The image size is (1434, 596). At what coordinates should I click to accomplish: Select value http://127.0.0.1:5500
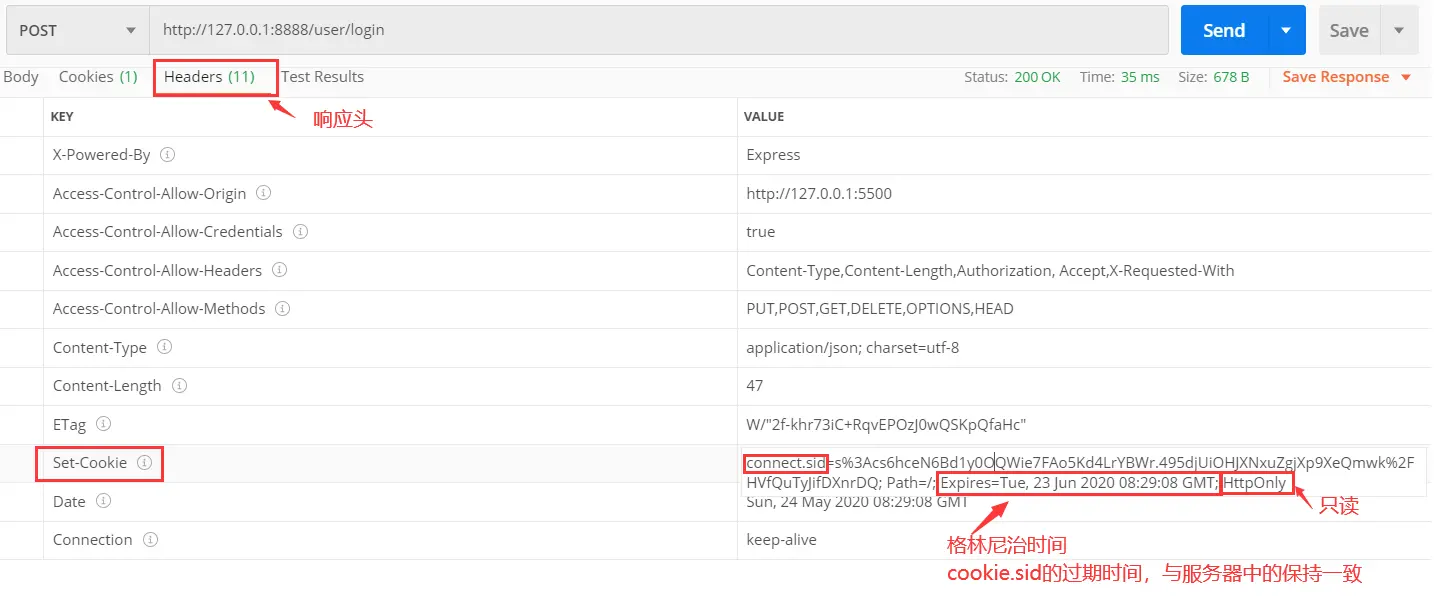(819, 194)
